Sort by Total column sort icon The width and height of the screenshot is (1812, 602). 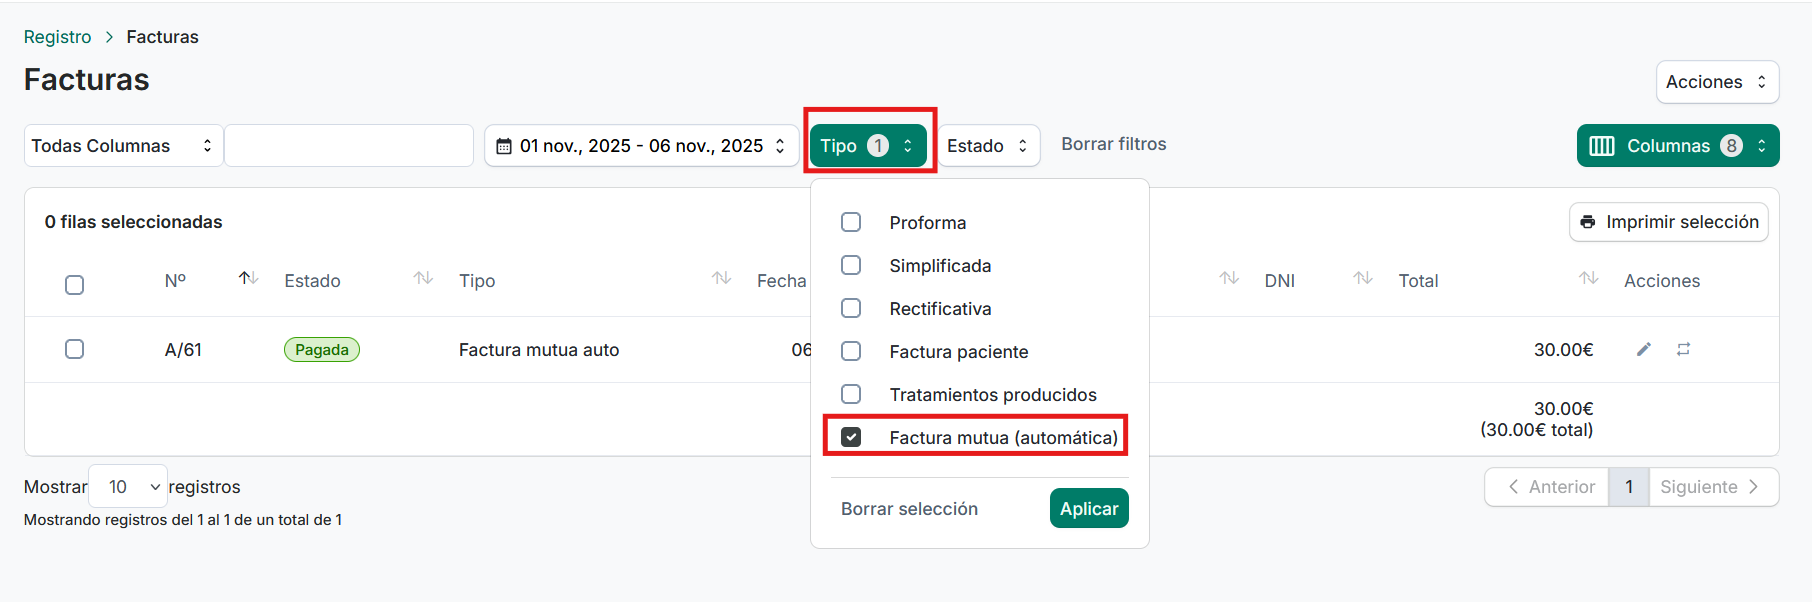[1588, 278]
